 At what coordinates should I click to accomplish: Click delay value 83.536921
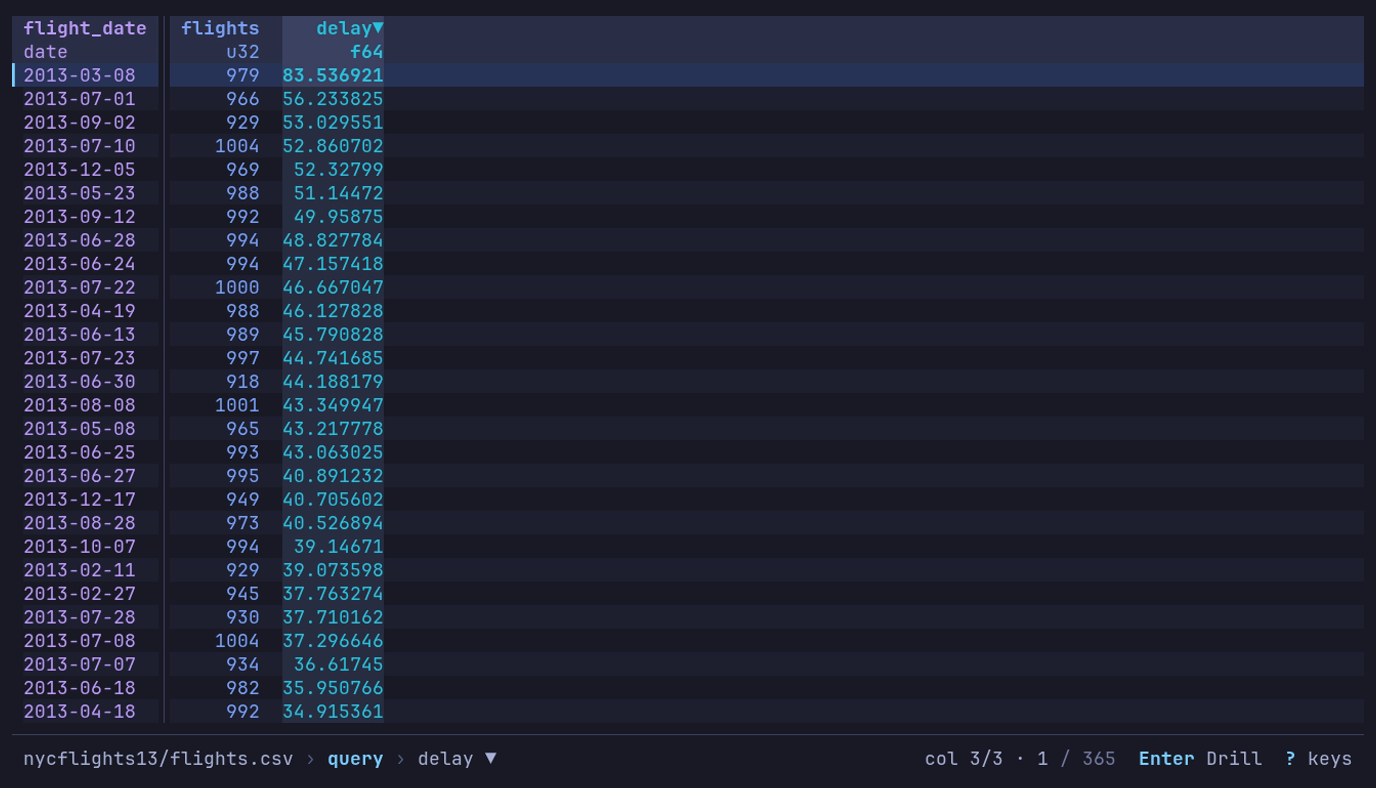[333, 75]
